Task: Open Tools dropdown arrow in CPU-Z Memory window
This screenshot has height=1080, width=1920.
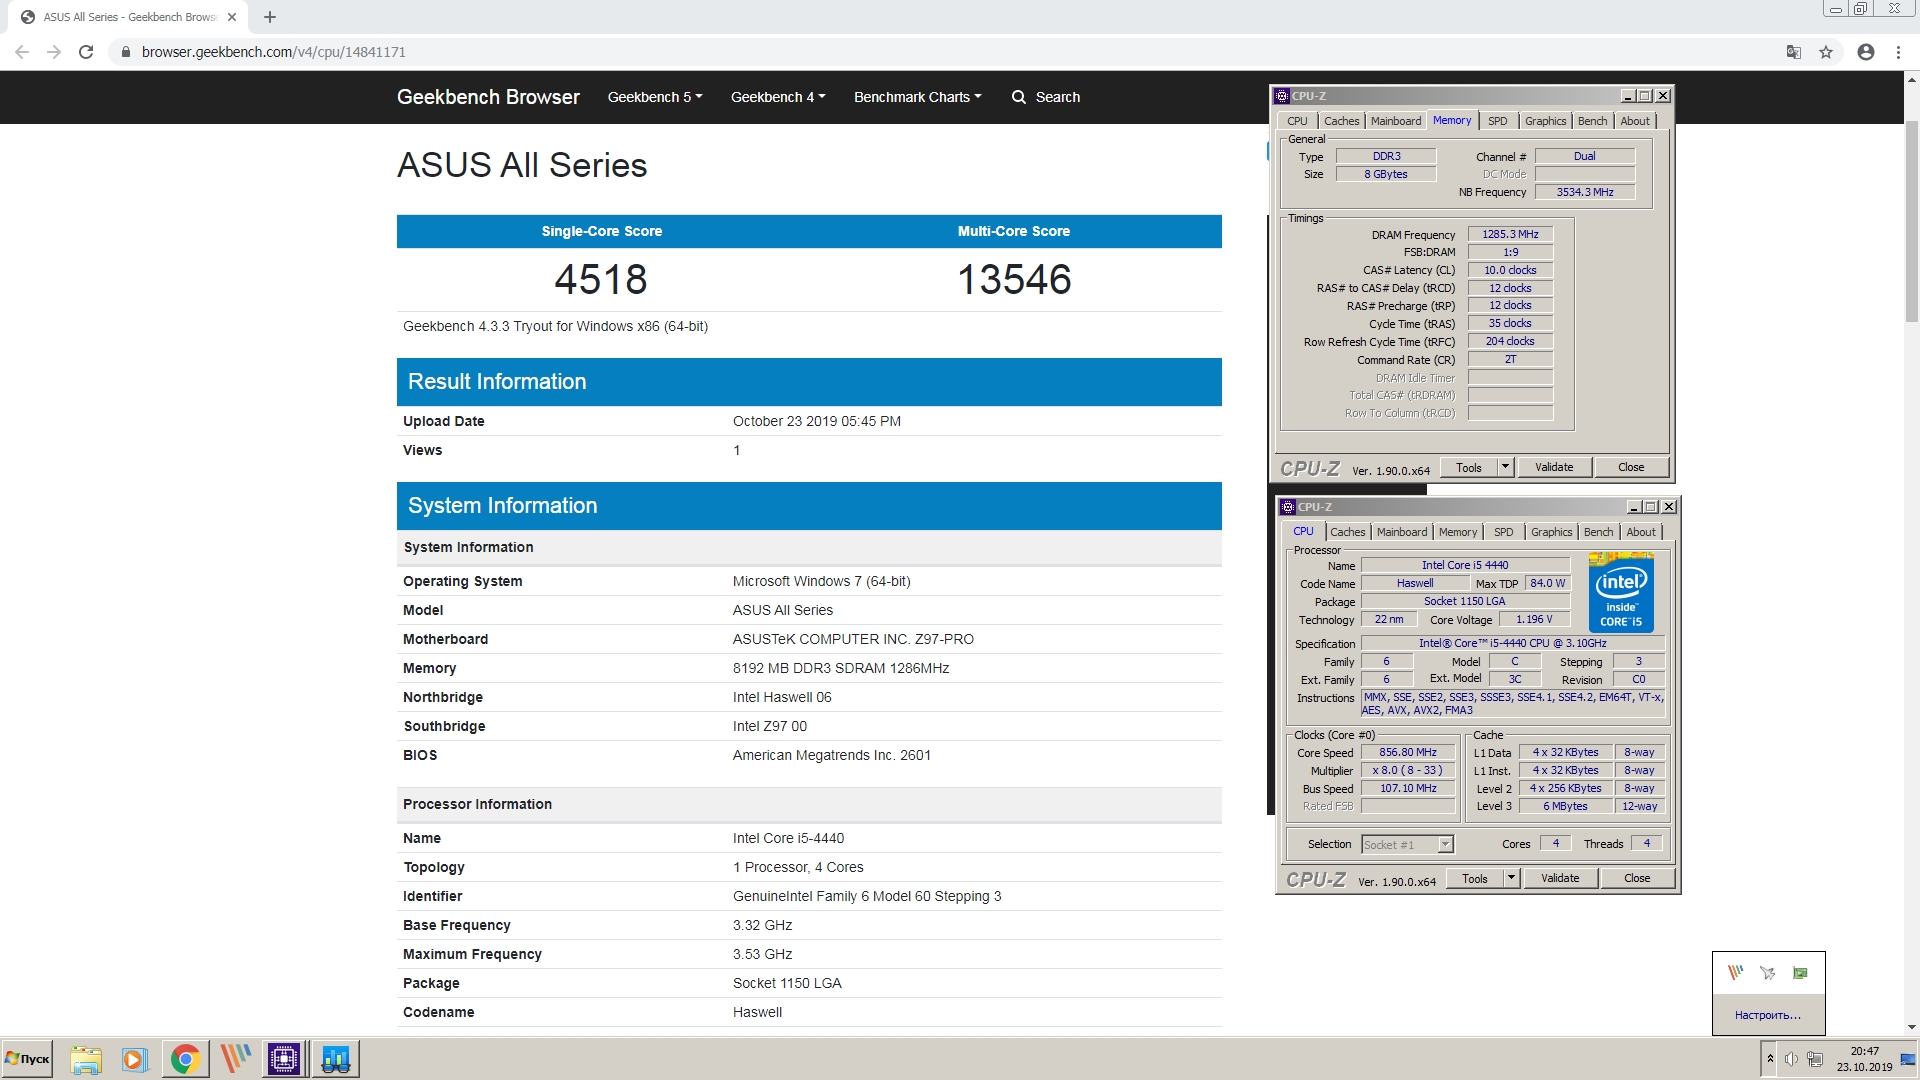Action: point(1506,467)
